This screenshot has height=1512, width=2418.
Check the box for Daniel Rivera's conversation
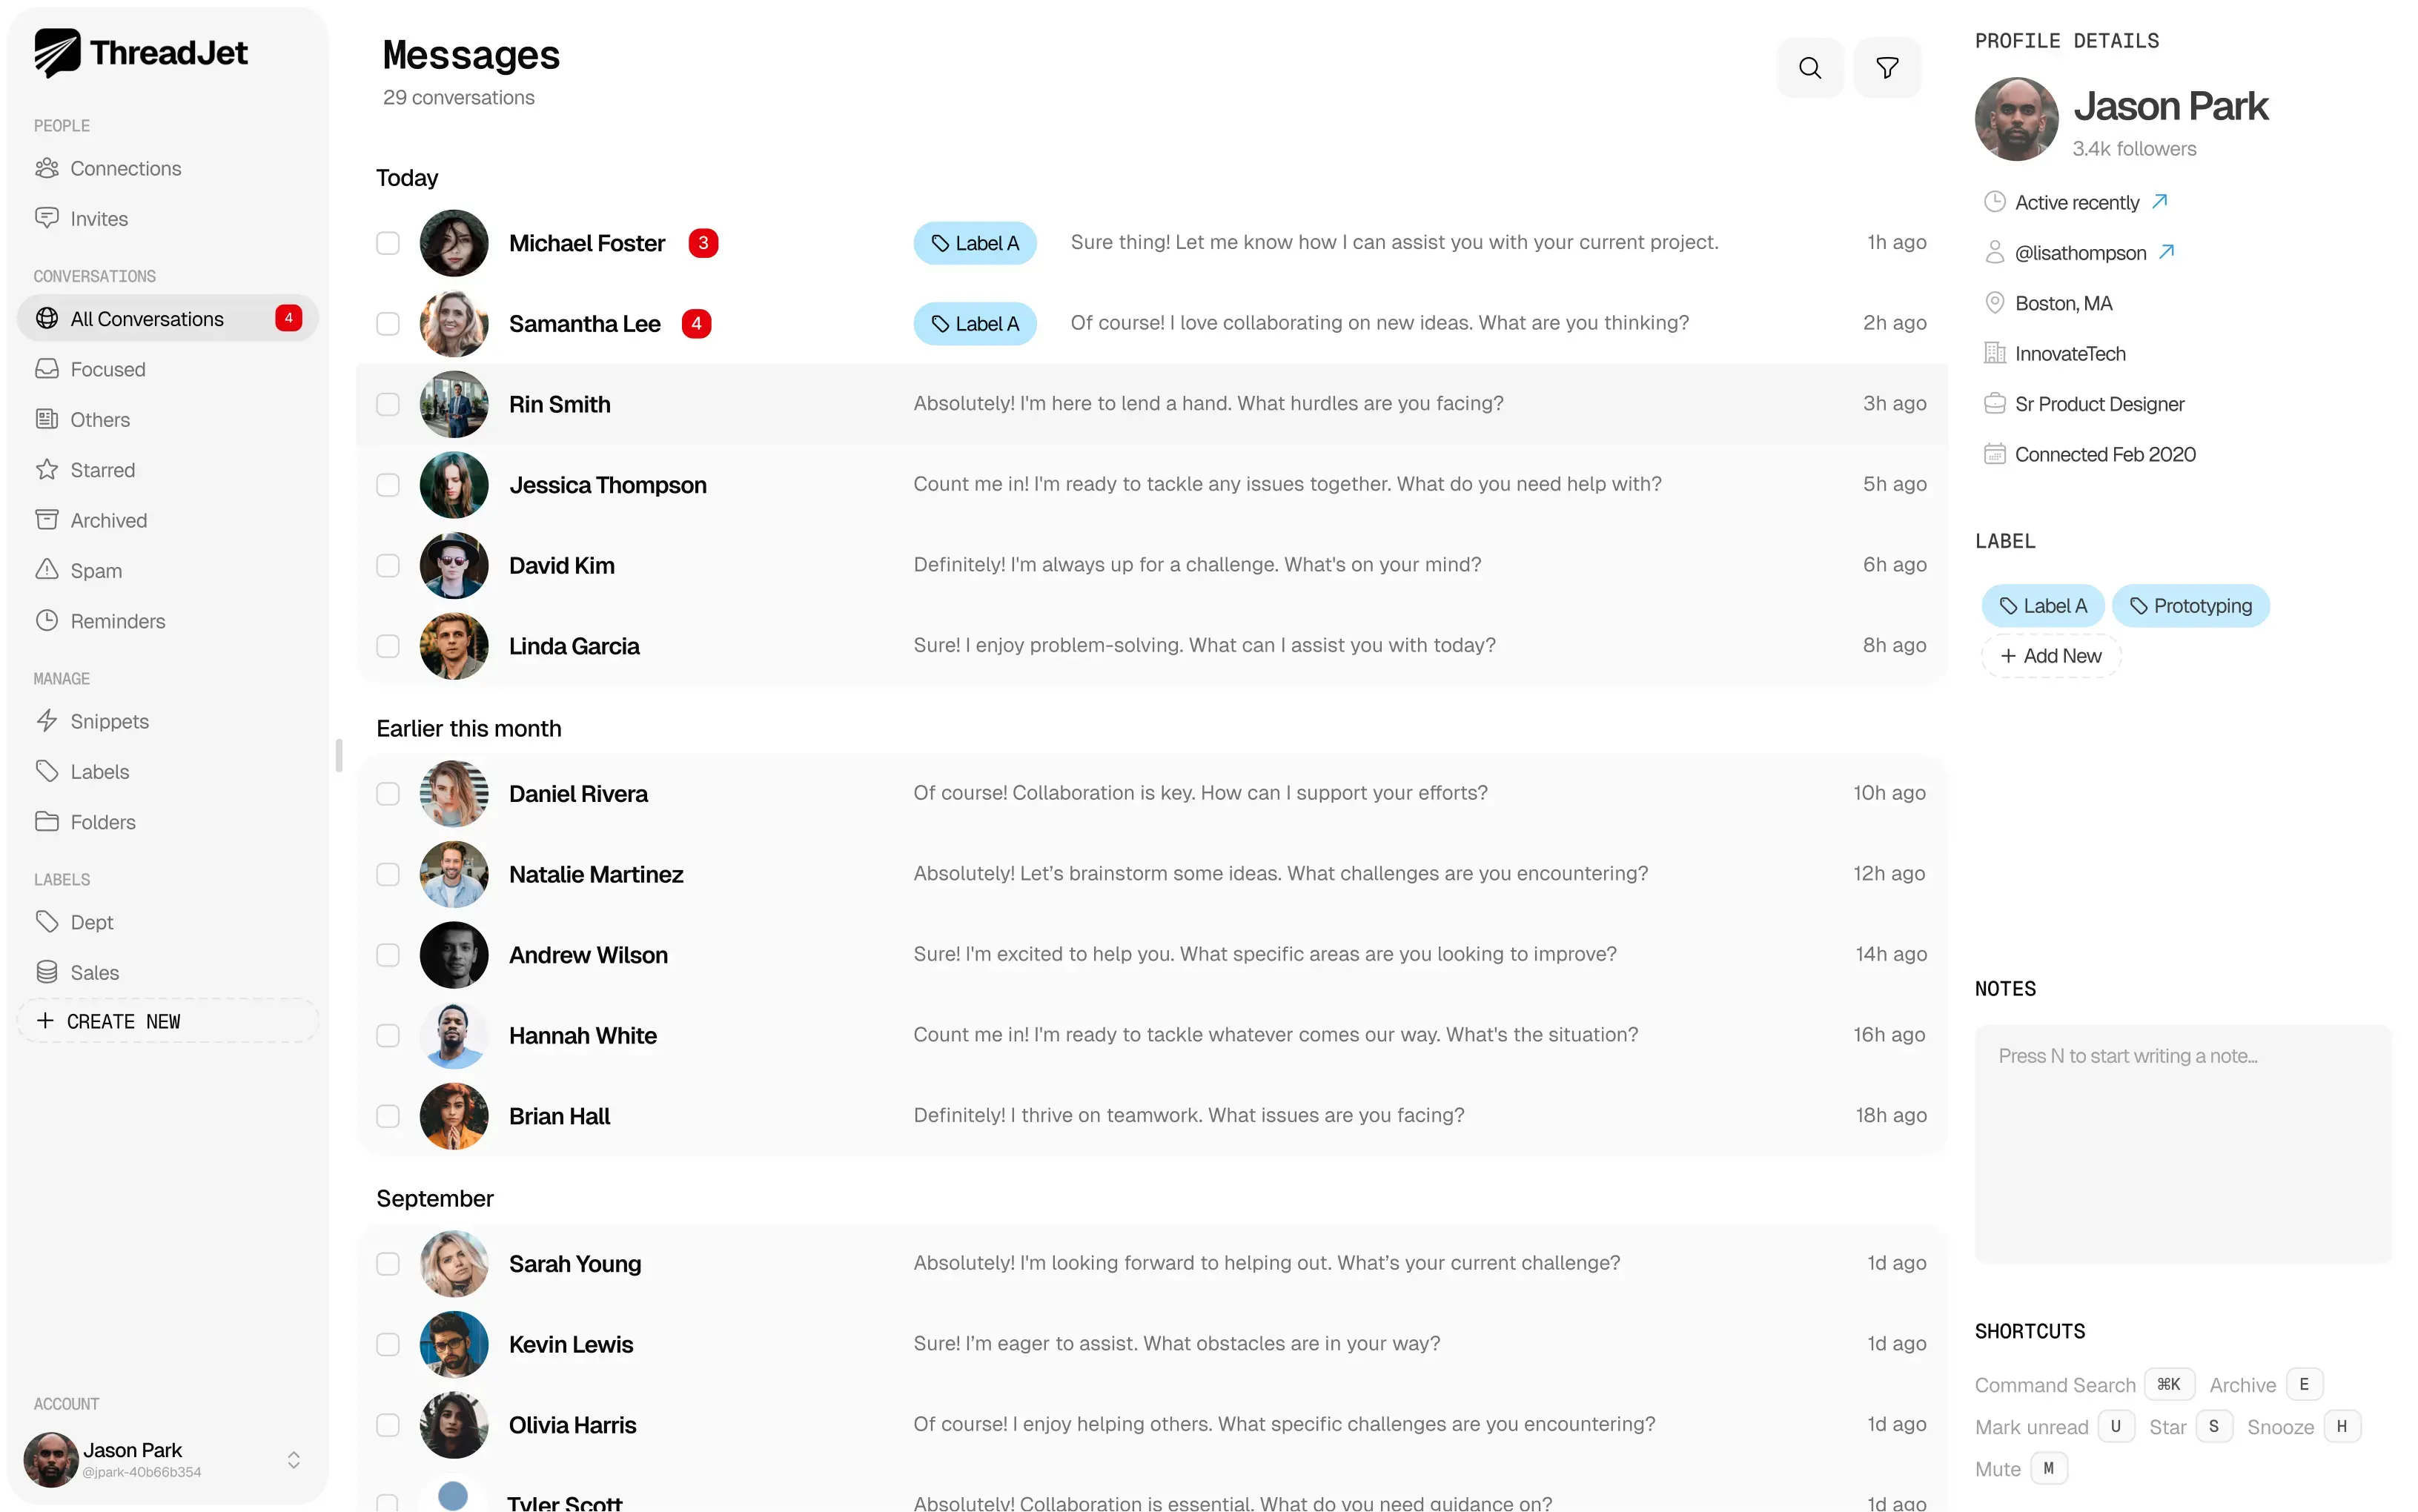coord(387,794)
